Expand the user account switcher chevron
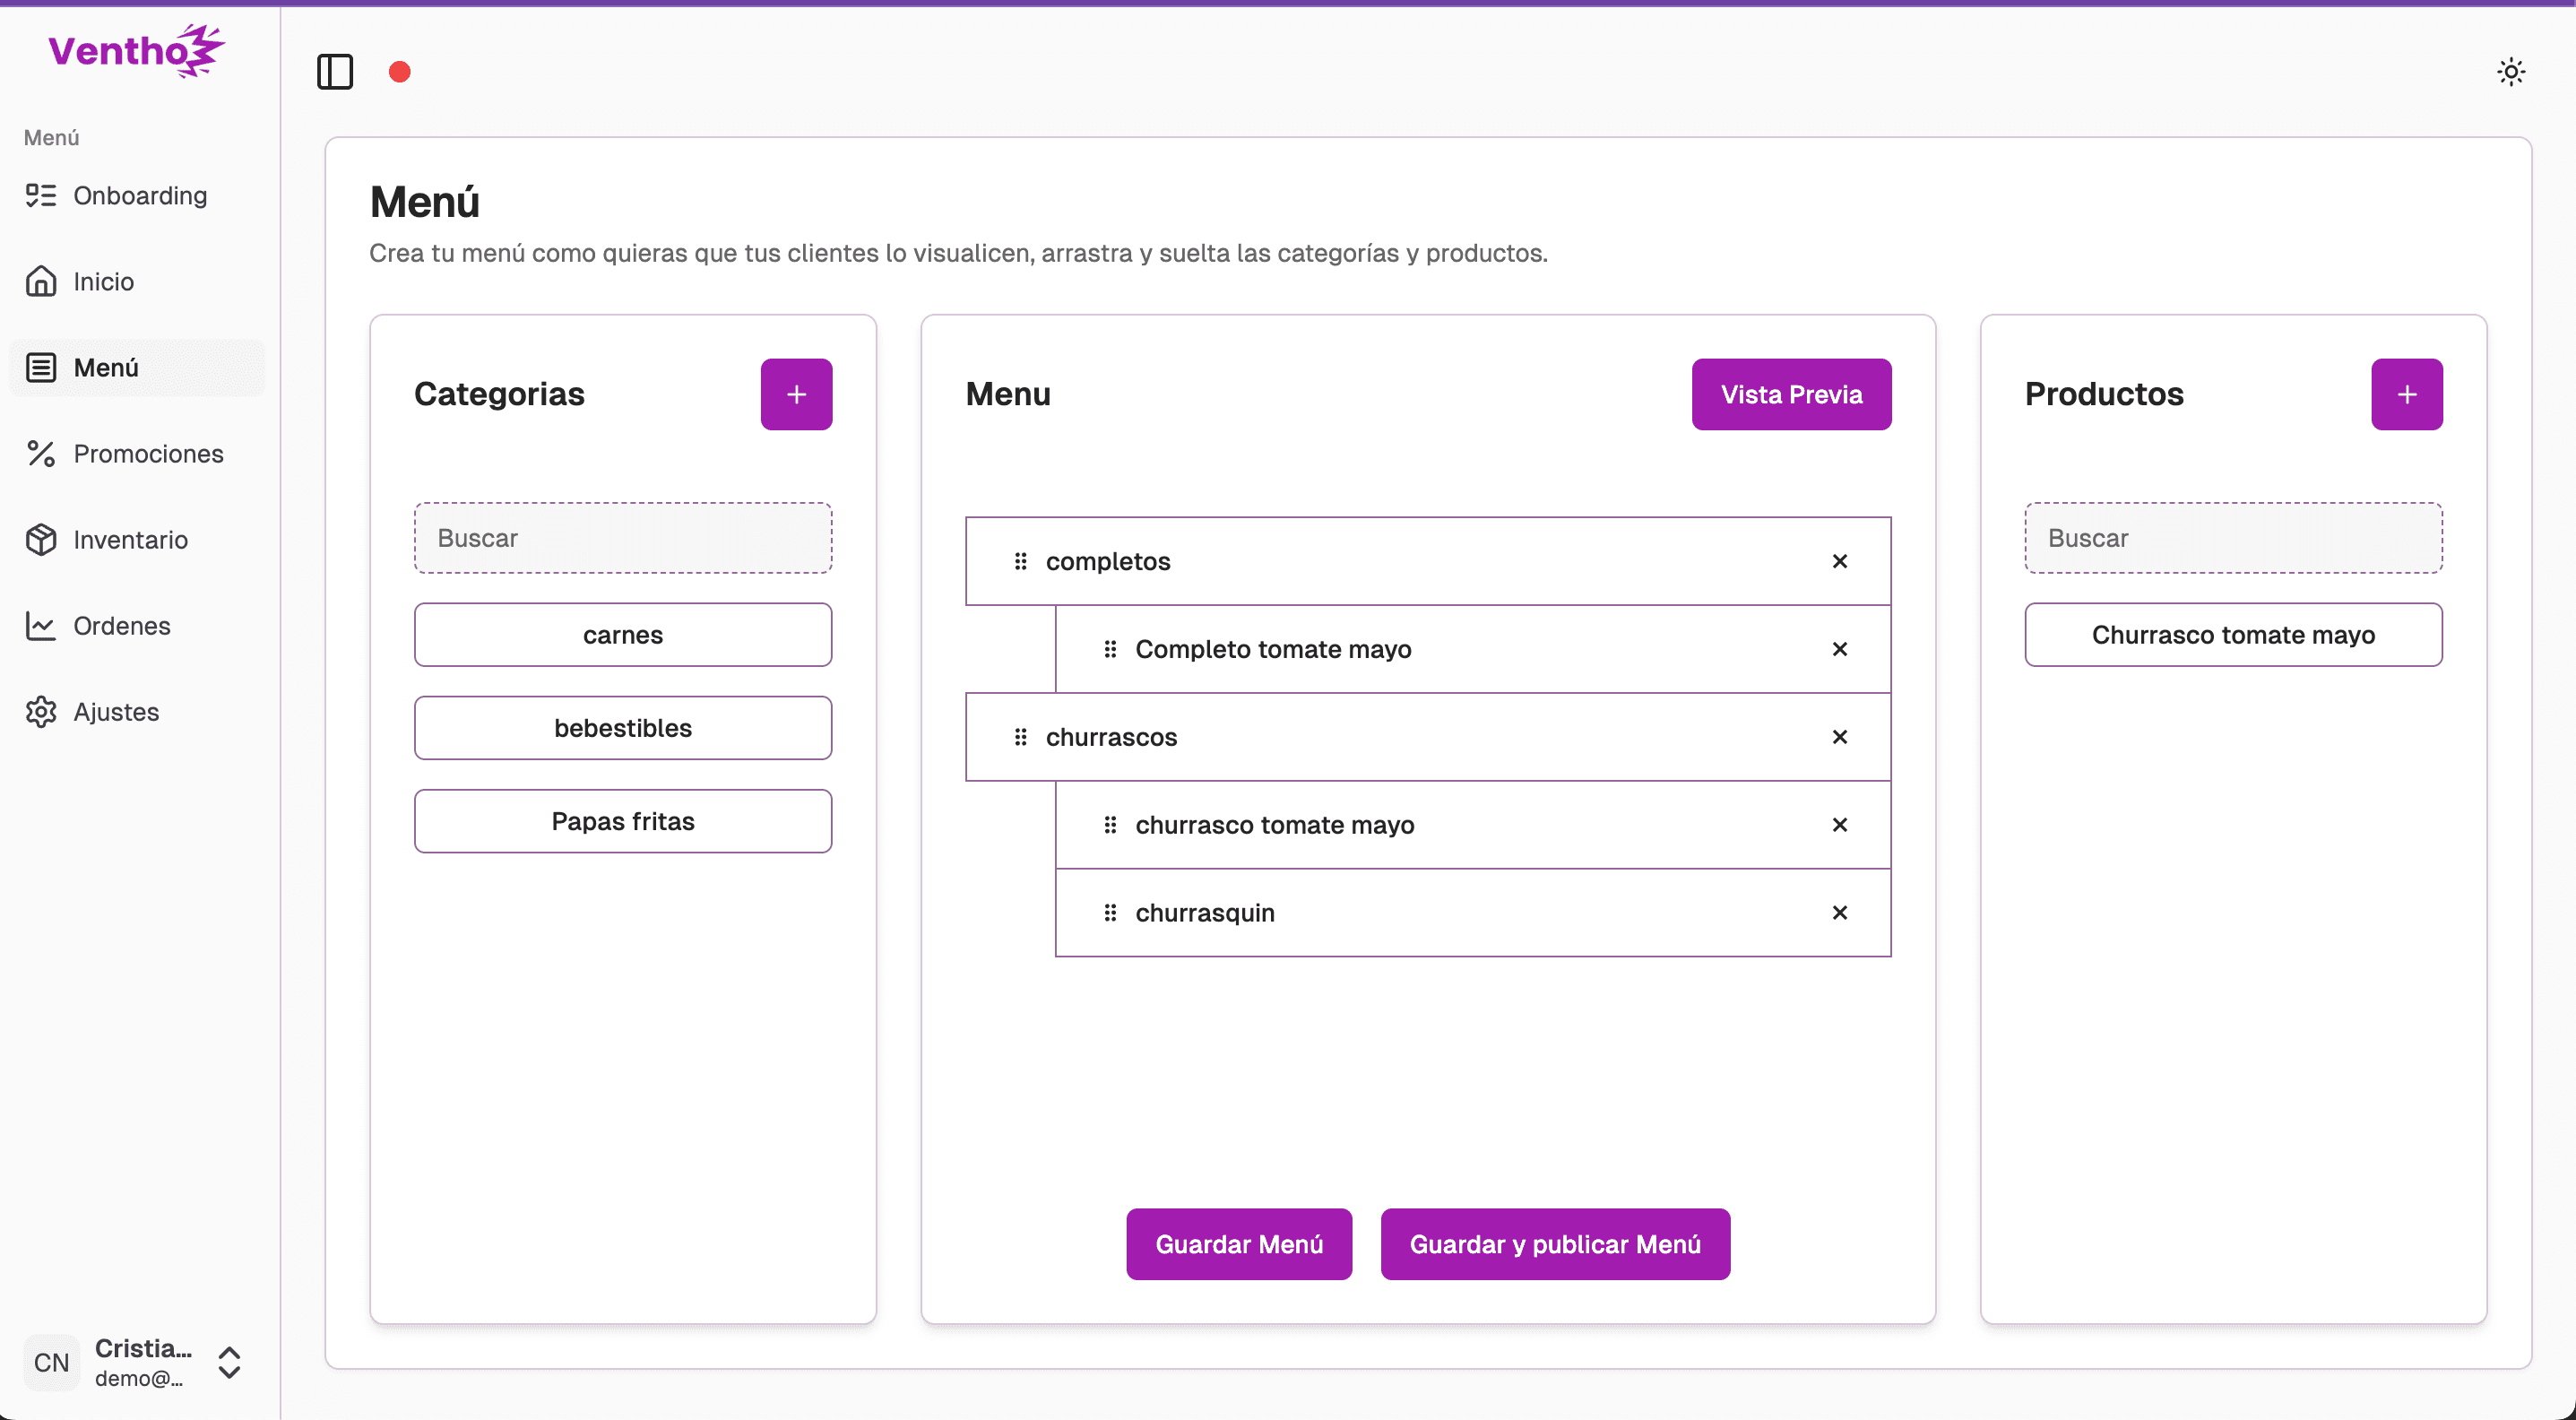This screenshot has width=2576, height=1420. point(229,1362)
